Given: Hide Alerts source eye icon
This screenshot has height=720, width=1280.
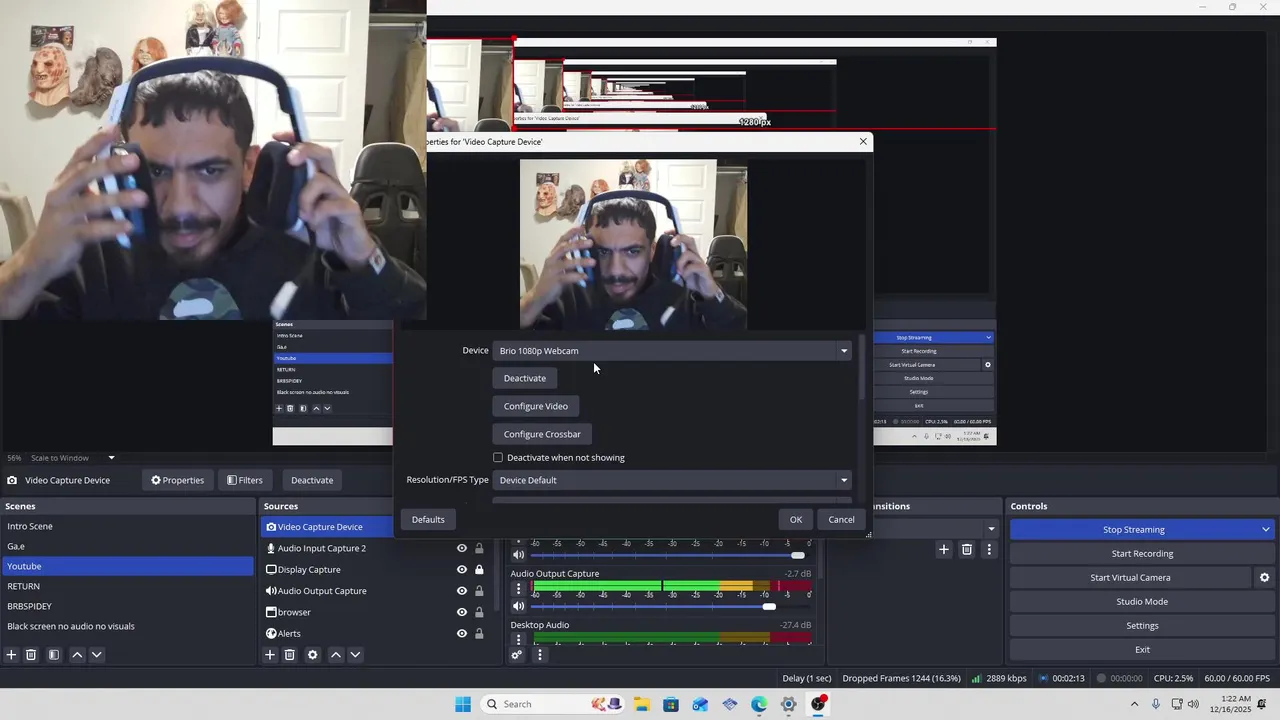Looking at the screenshot, I should click(461, 633).
